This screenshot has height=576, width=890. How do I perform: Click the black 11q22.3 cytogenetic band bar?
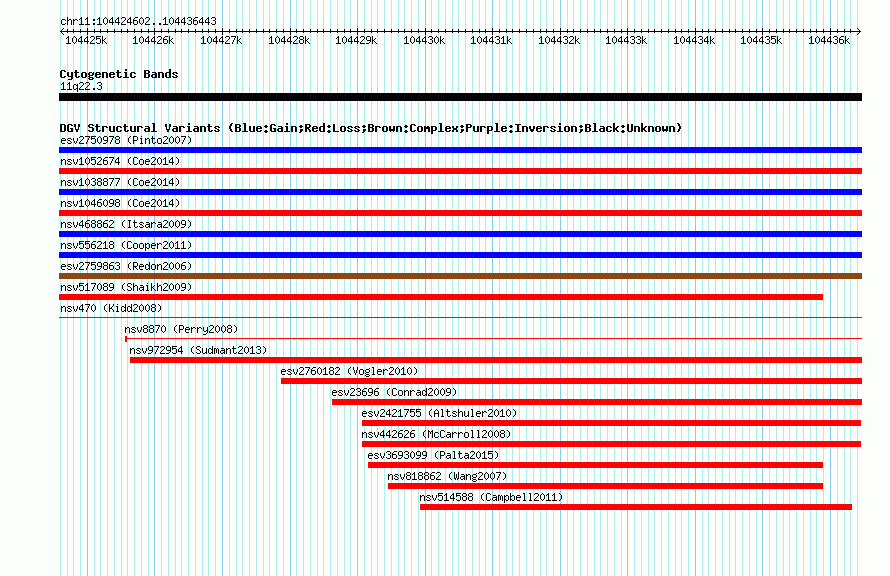(460, 97)
